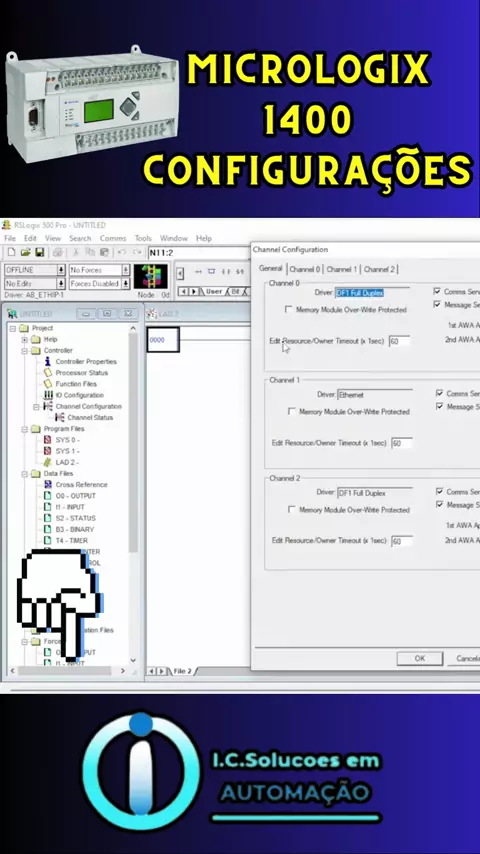The width and height of the screenshot is (480, 854).
Task: Select Channel Configuration in project tree
Action: [x=89, y=406]
